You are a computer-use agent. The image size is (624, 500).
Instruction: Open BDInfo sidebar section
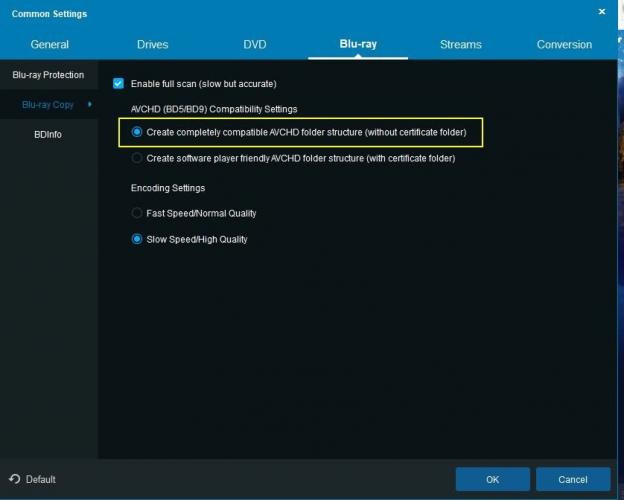click(x=48, y=135)
